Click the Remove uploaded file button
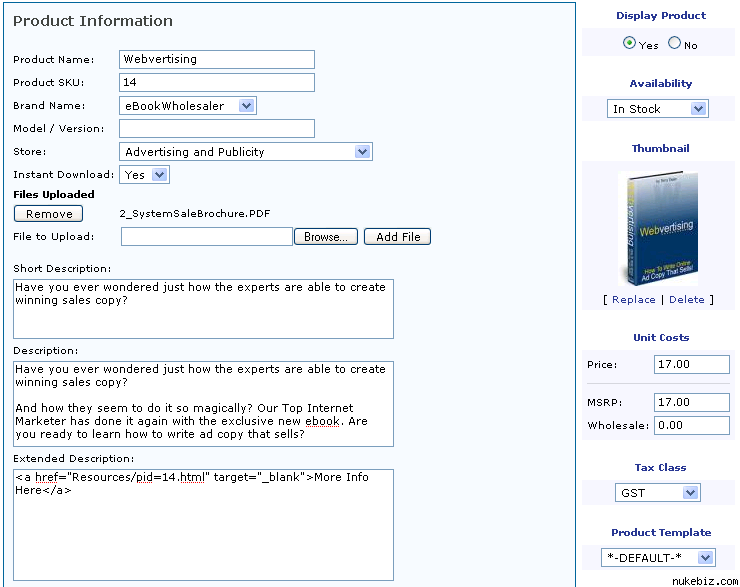The width and height of the screenshot is (740, 587). (49, 213)
